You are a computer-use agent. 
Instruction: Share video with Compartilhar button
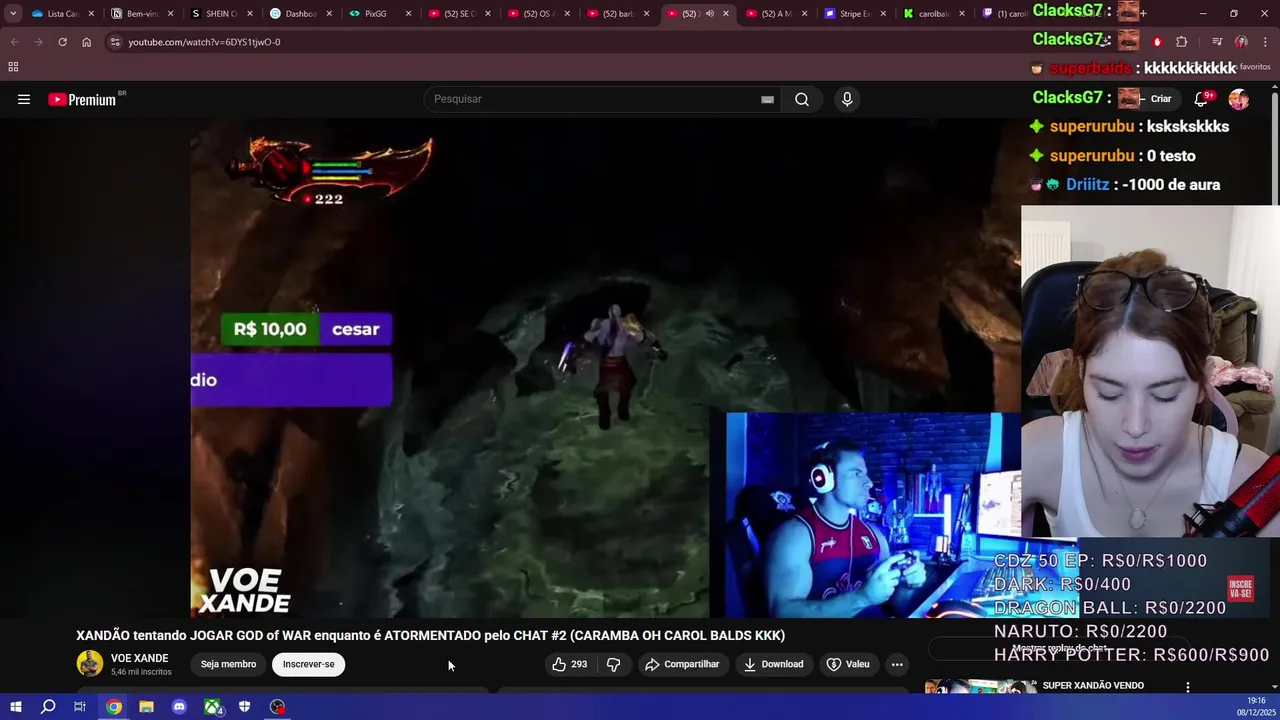pyautogui.click(x=682, y=664)
